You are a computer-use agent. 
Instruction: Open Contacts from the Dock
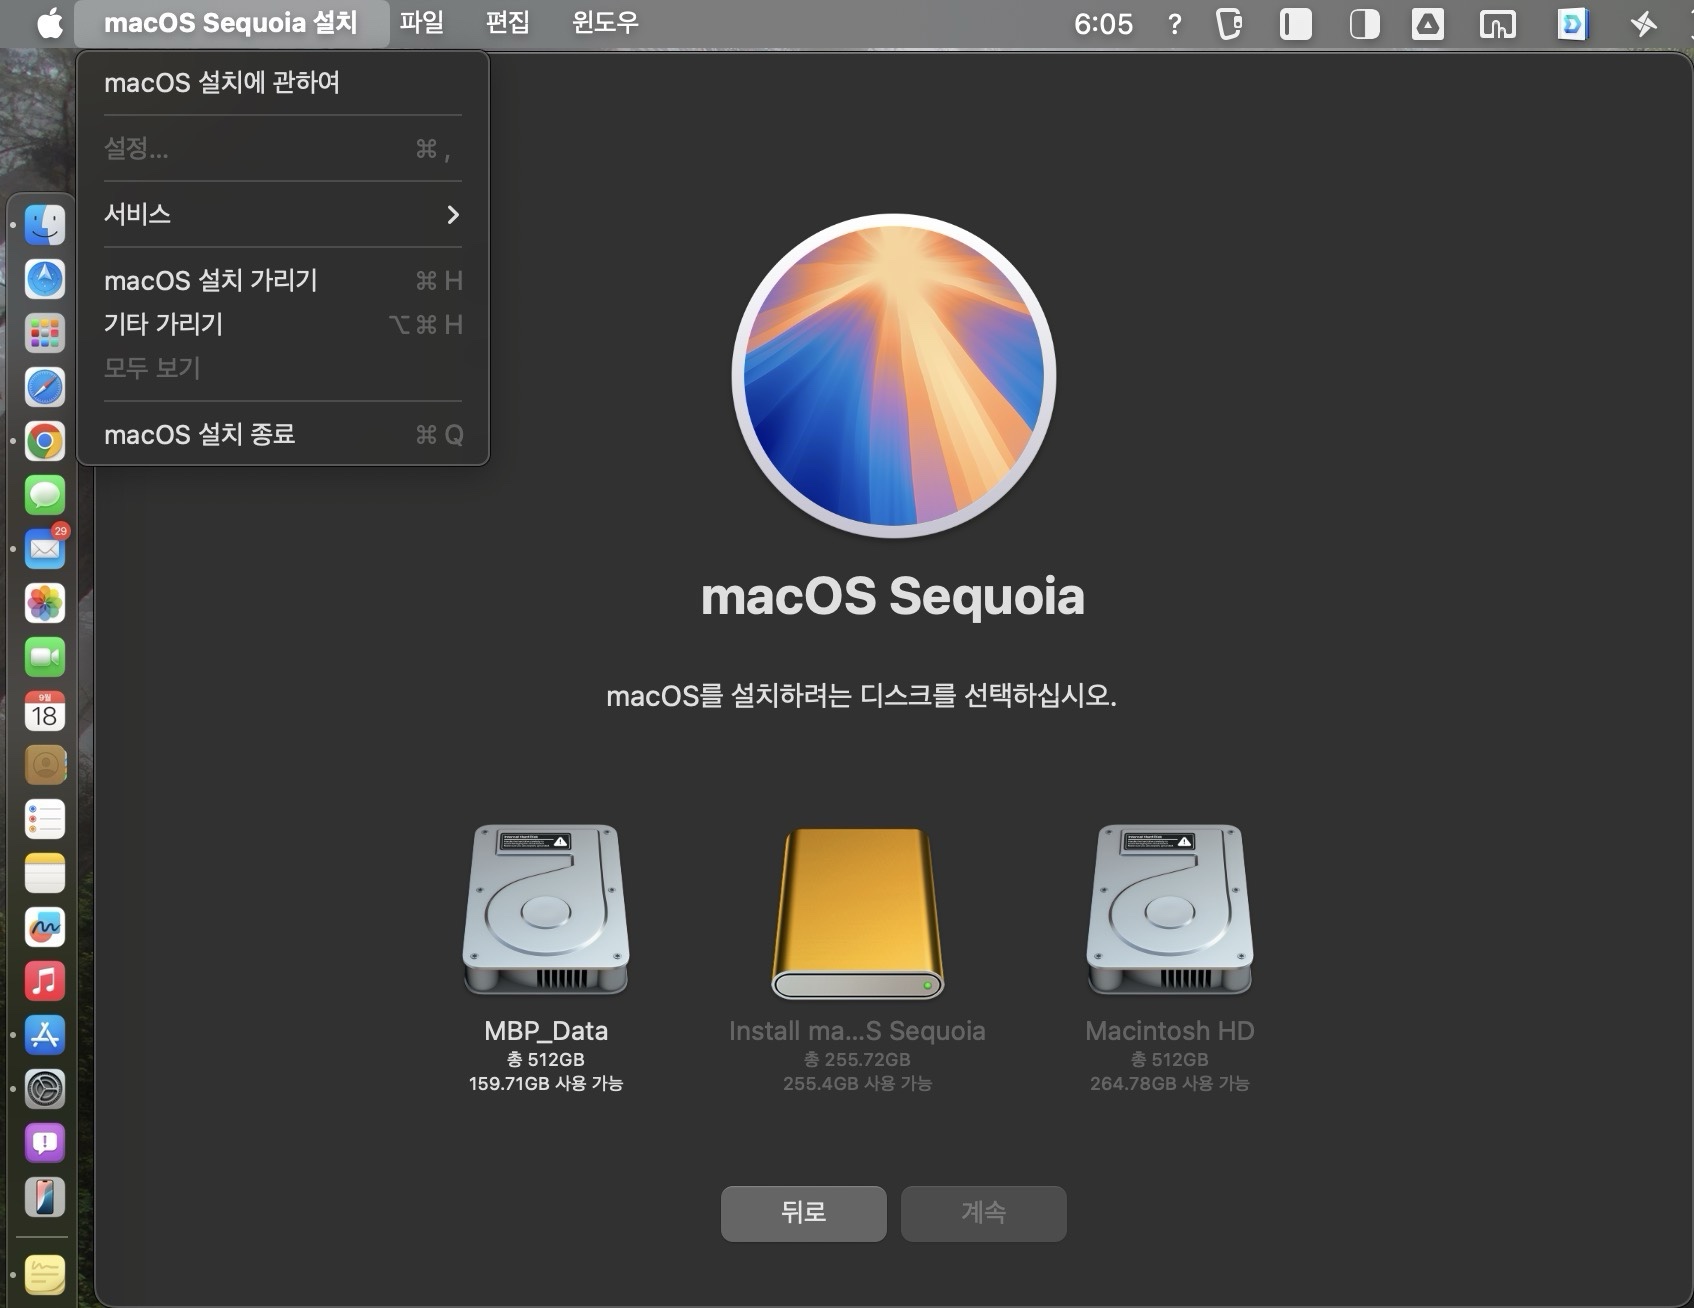pos(45,765)
